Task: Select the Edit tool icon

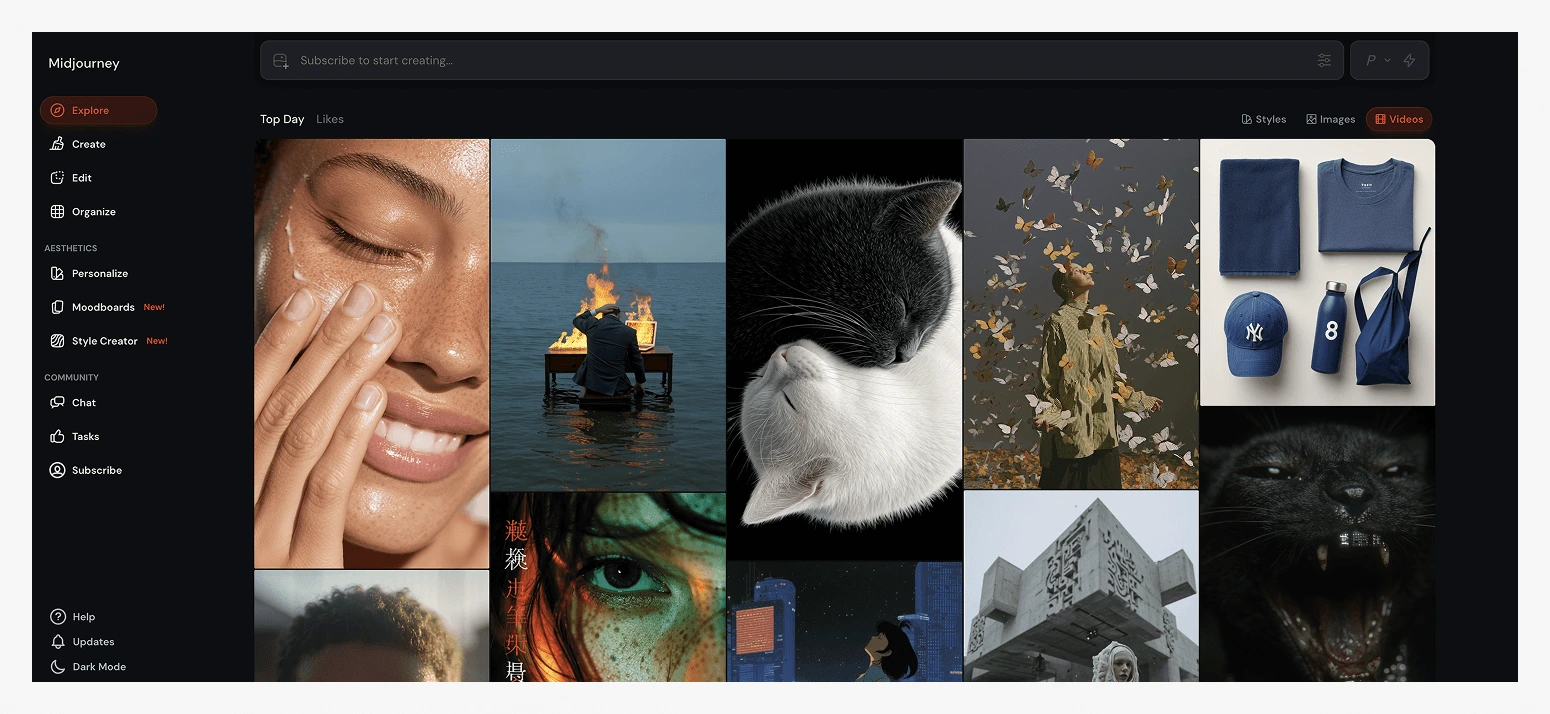Action: (58, 178)
